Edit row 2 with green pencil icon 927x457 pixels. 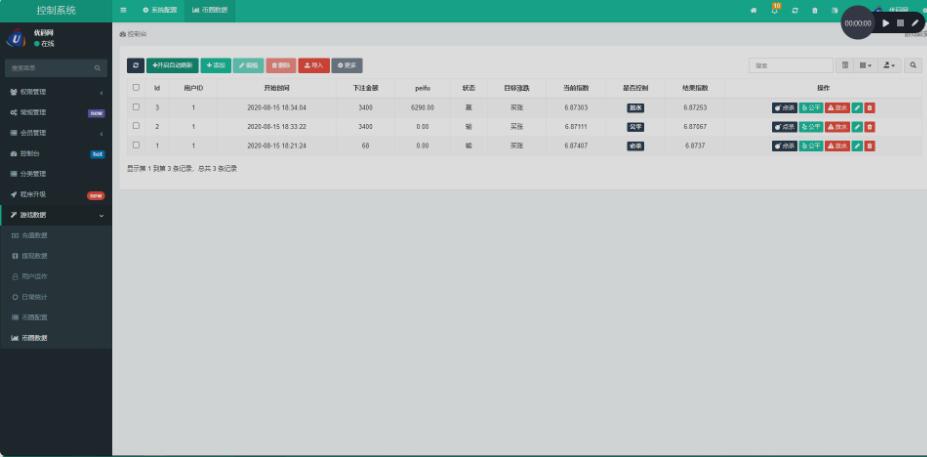pos(857,127)
